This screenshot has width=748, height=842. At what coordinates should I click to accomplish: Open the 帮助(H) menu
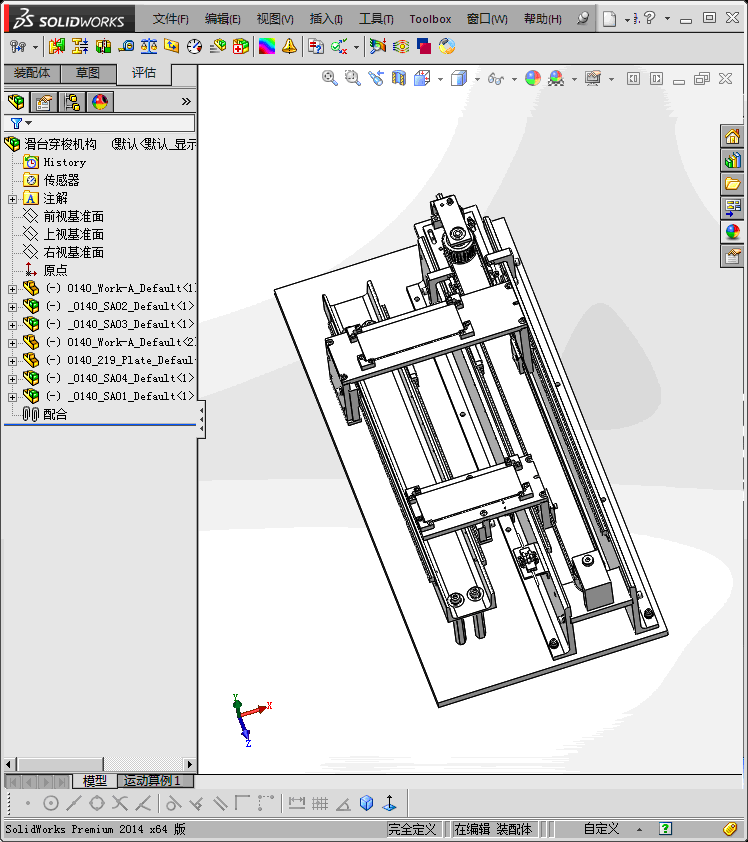543,19
